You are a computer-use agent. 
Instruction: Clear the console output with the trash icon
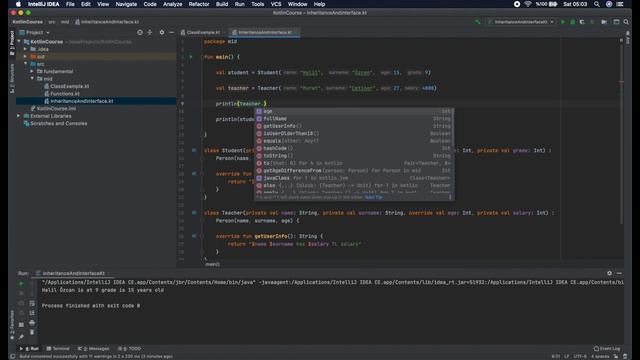tap(32, 332)
